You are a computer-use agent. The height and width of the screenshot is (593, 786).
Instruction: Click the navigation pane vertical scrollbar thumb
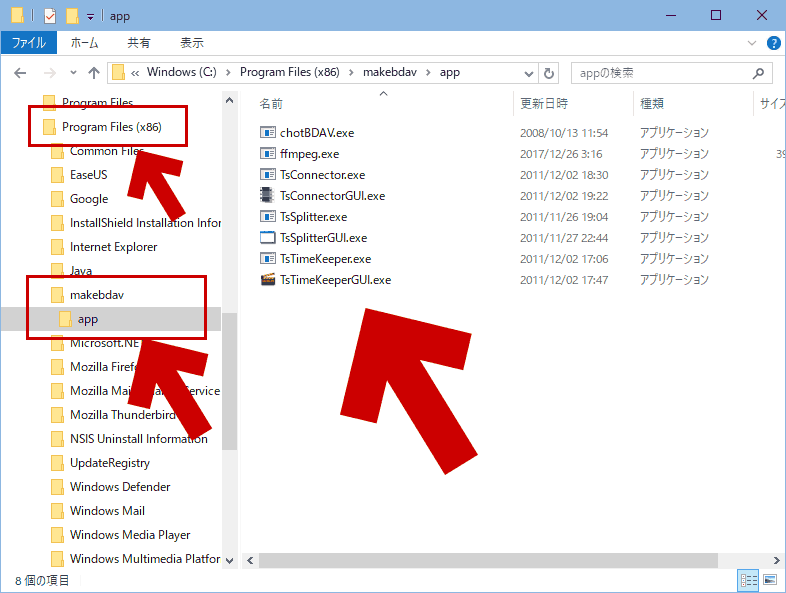point(229,381)
